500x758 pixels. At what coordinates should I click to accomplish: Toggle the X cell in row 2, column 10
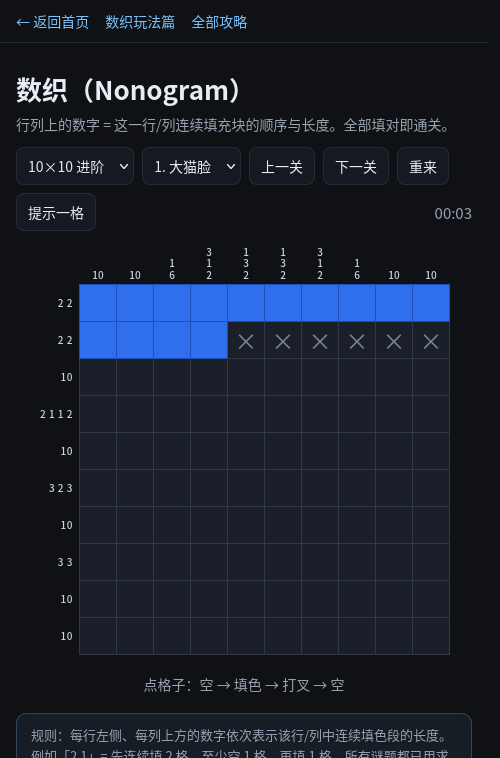[x=431, y=340]
